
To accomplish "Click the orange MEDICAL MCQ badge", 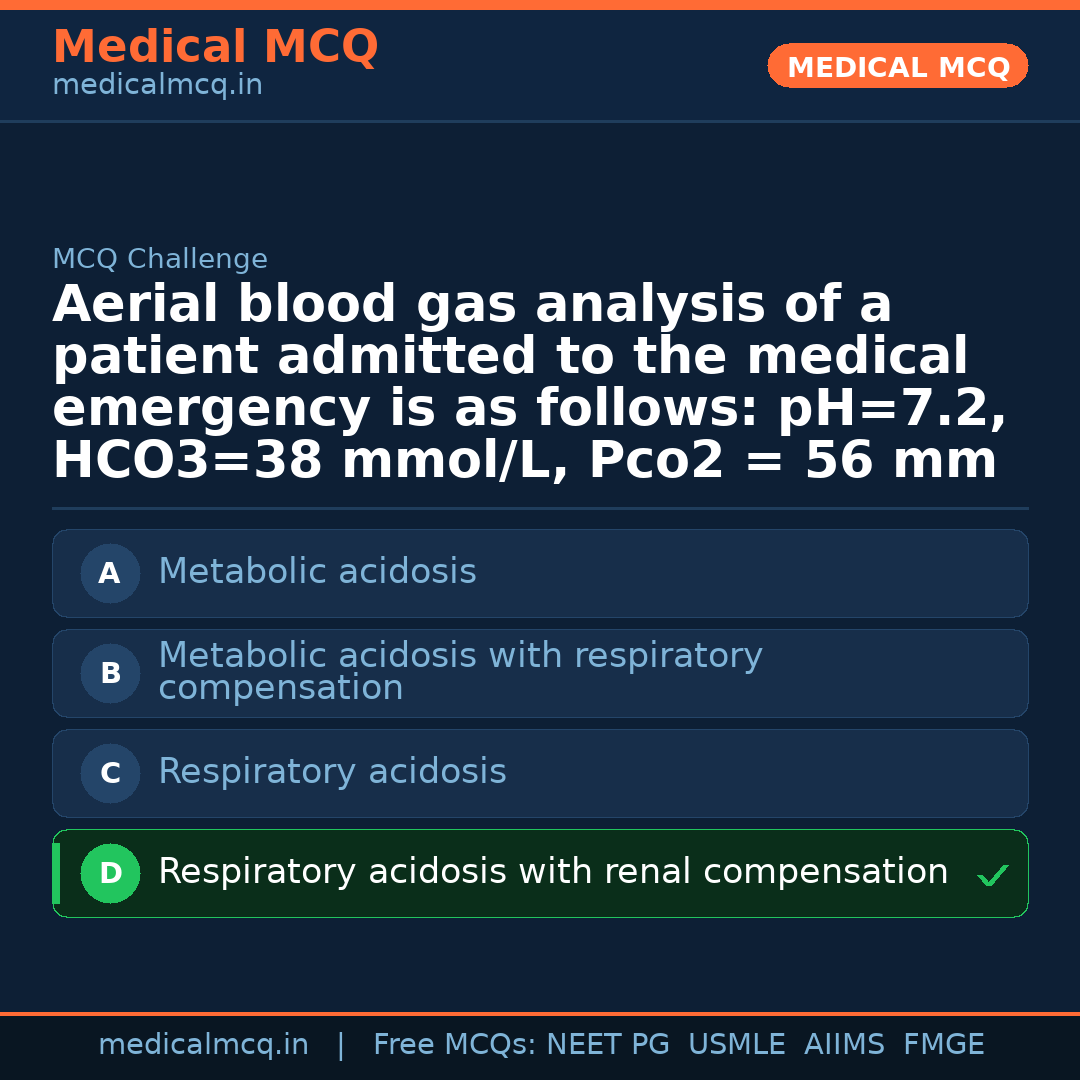I will pos(898,67).
